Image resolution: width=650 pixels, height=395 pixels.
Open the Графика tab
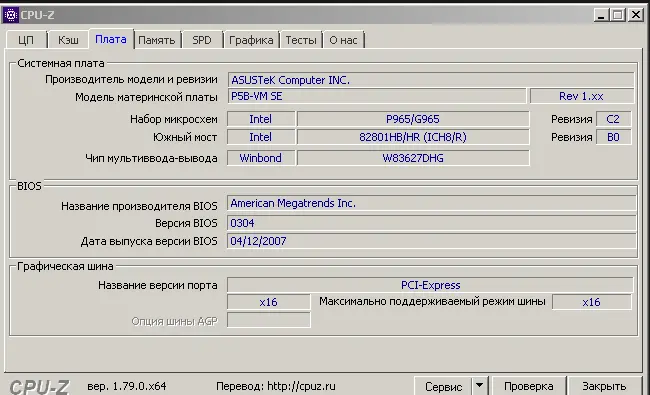click(251, 40)
